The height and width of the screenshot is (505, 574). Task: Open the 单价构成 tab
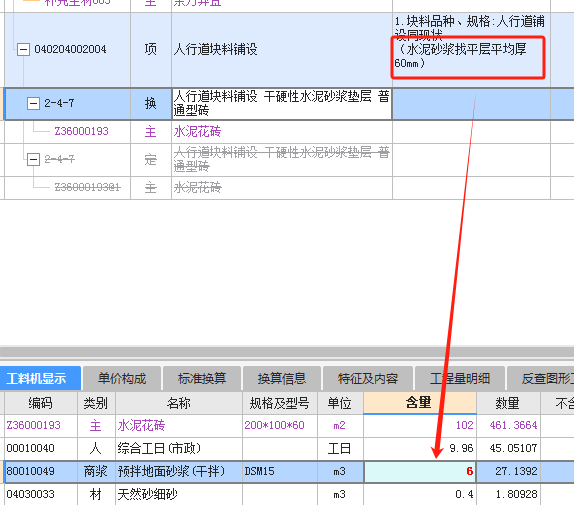point(122,378)
